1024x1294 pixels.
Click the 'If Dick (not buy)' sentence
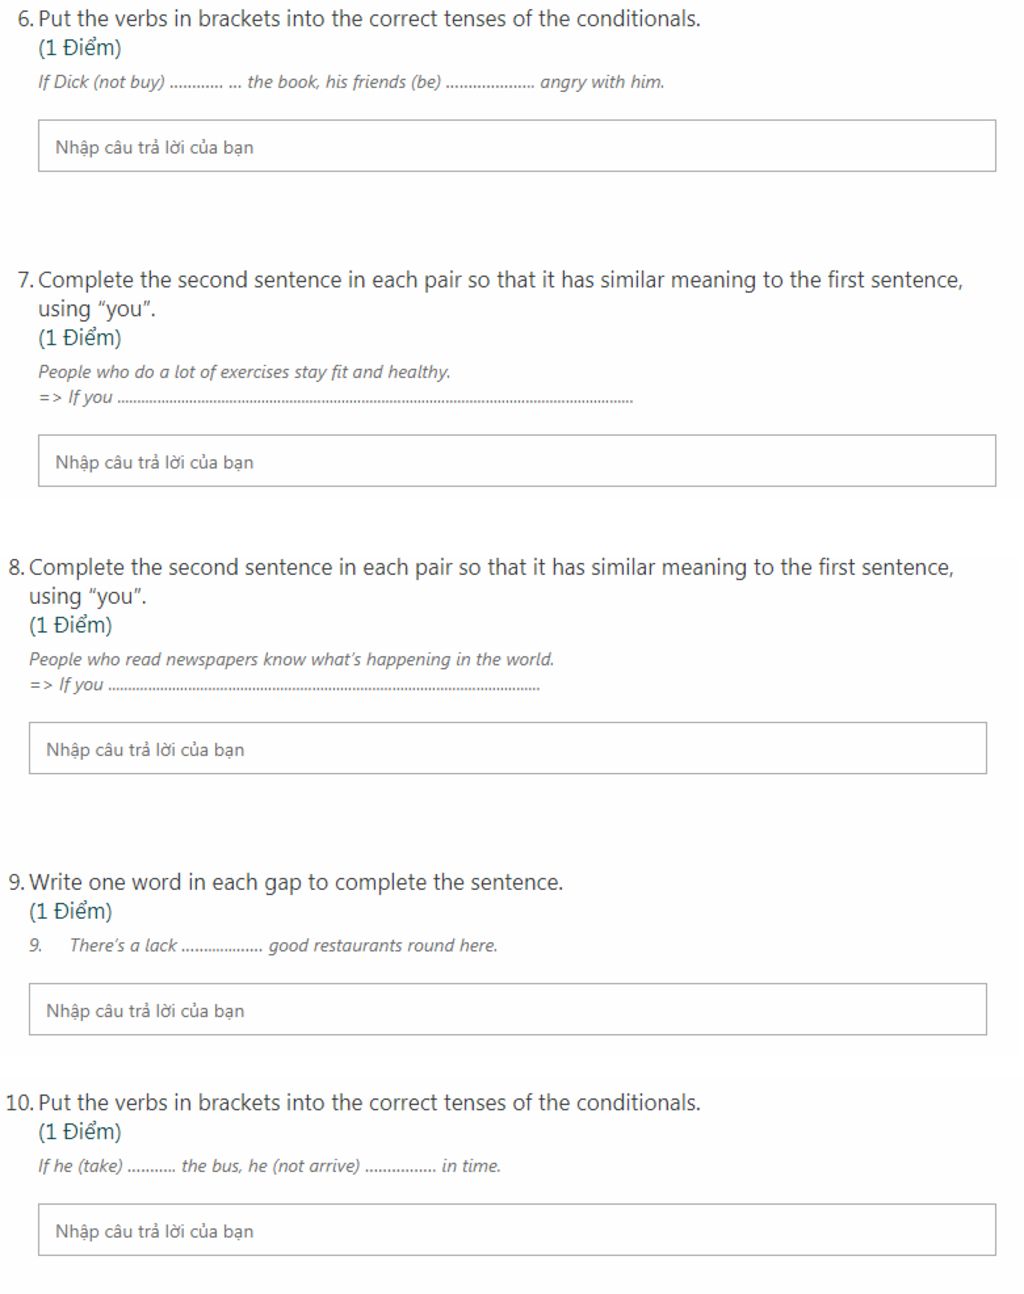coord(351,82)
